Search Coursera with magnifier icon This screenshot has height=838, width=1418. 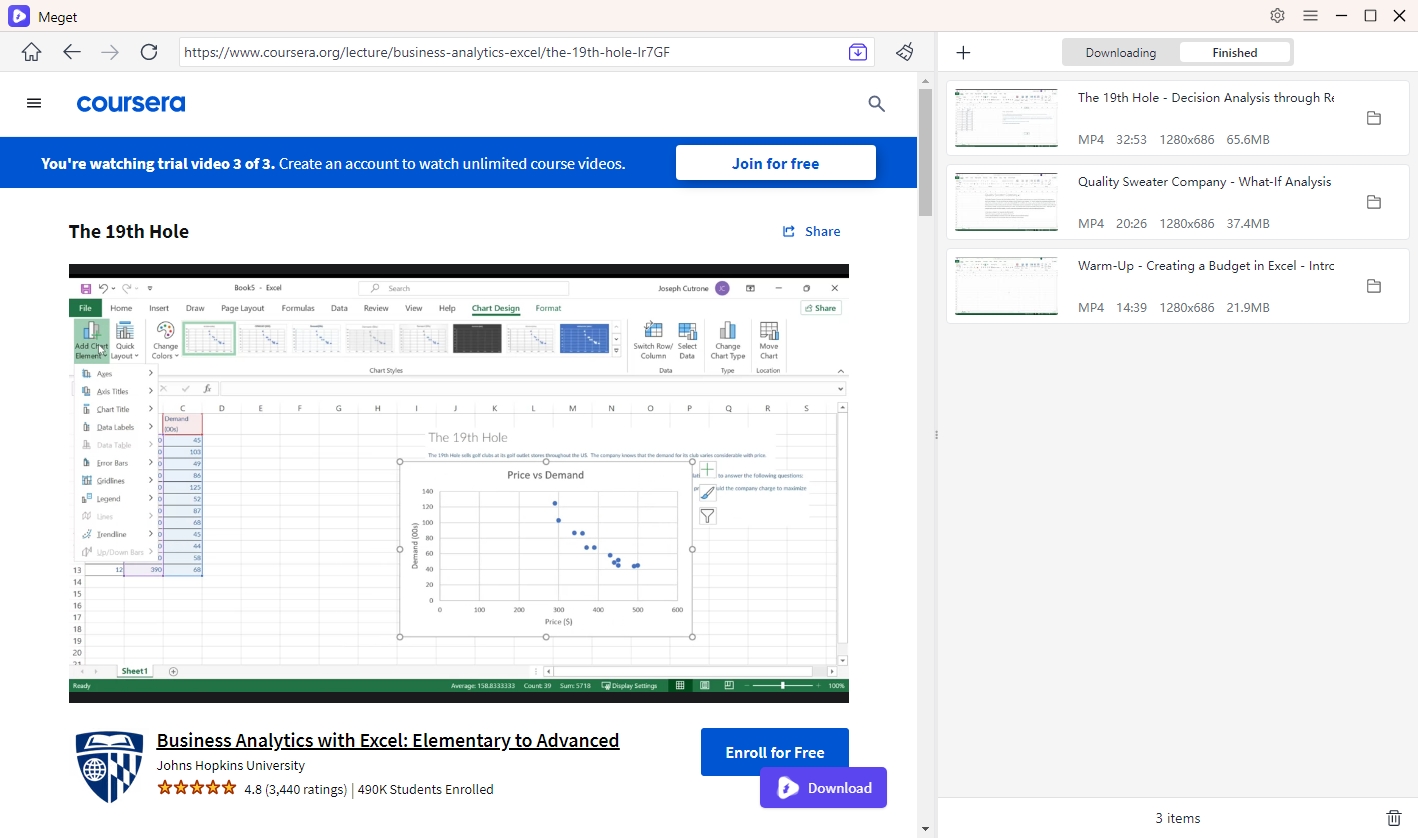[x=877, y=103]
